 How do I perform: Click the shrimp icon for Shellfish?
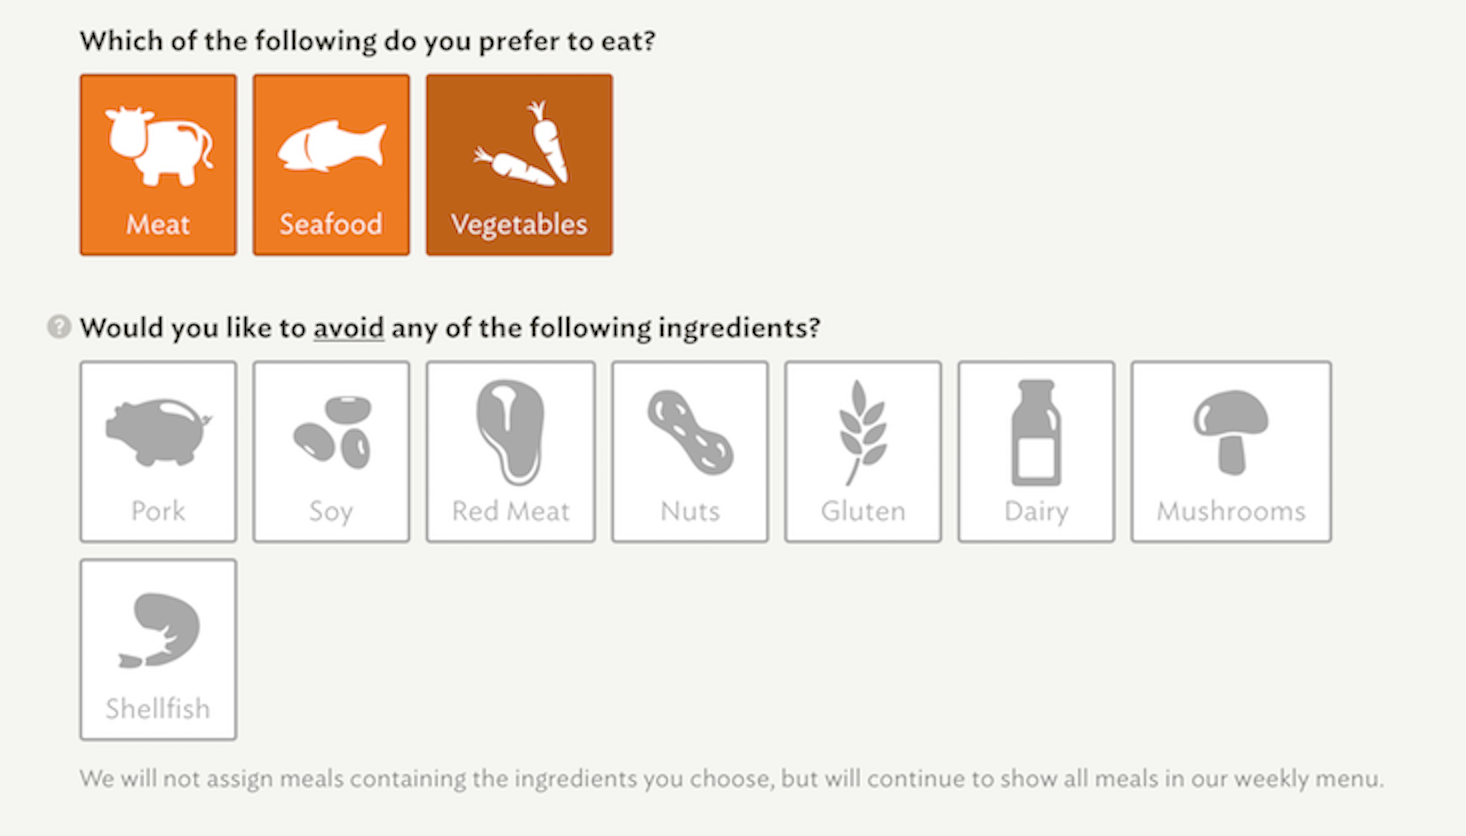click(160, 630)
